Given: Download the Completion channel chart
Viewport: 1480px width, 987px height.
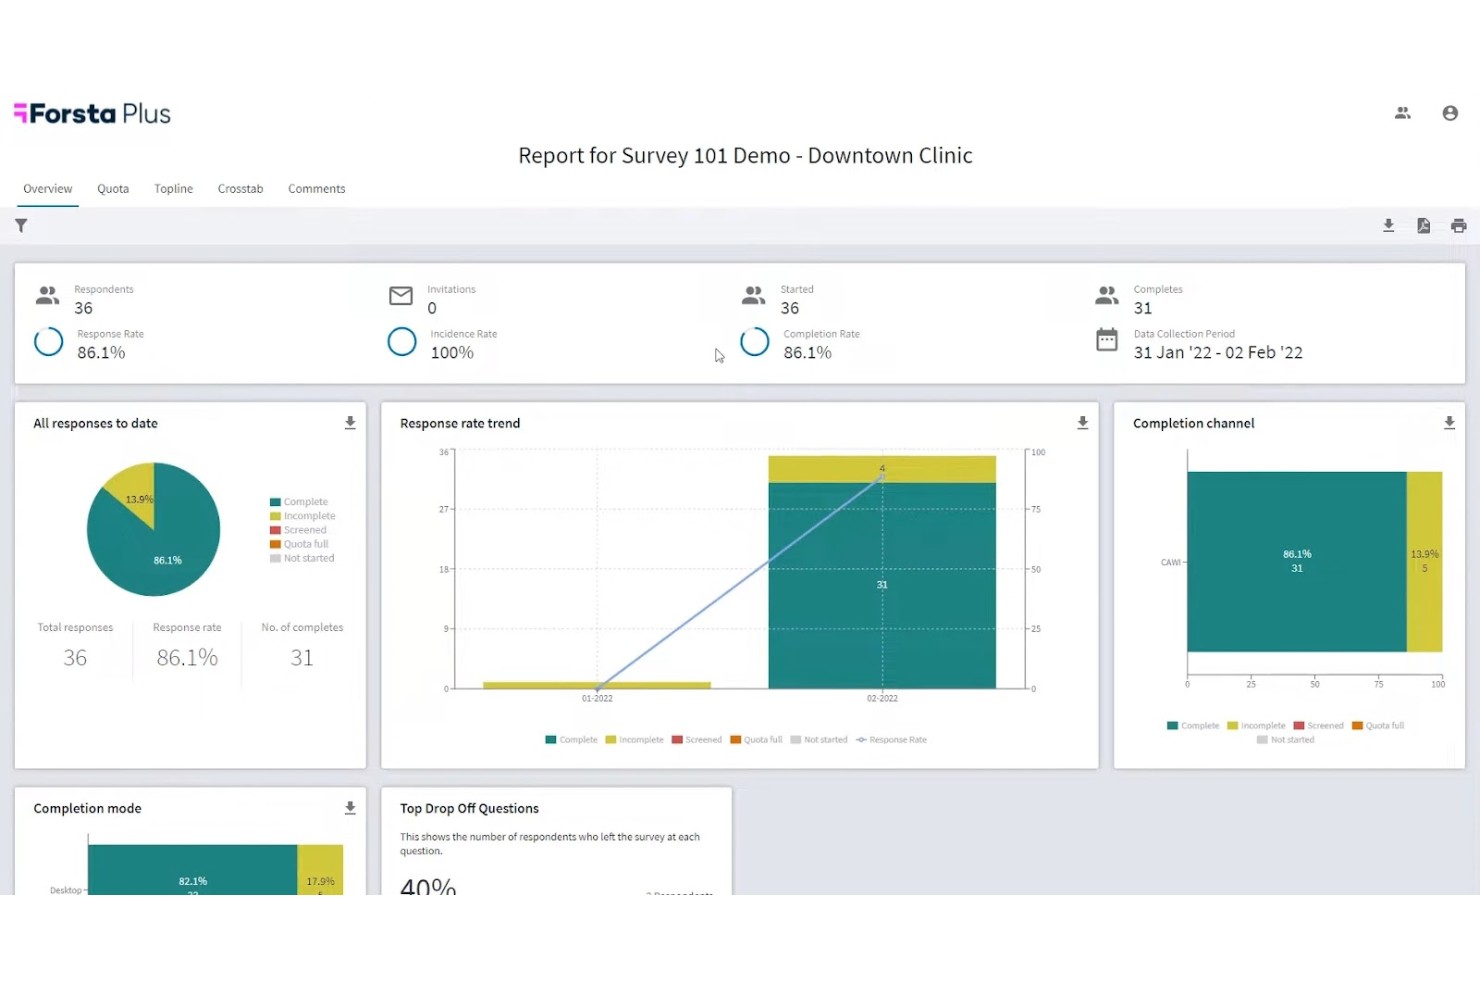Looking at the screenshot, I should coord(1449,423).
